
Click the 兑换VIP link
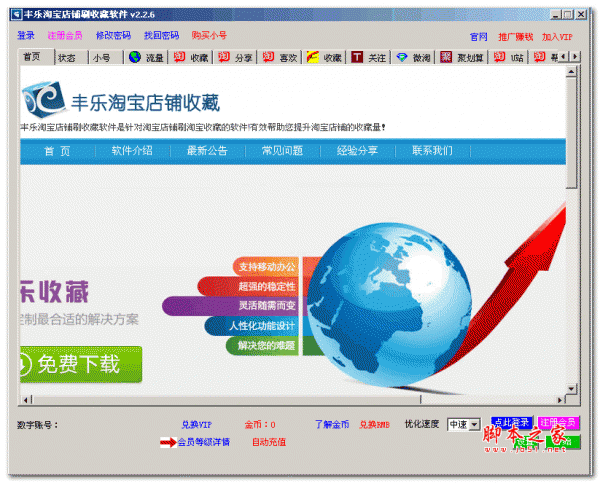(196, 425)
